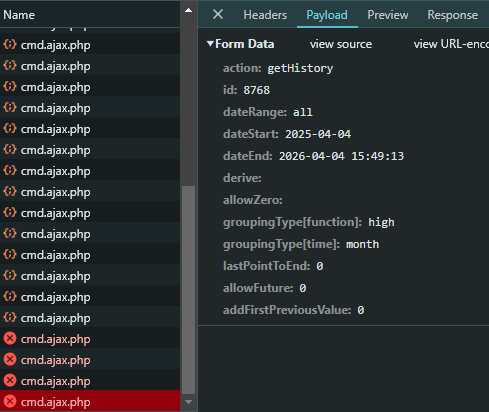Screen dimensions: 489x412
Task: Select the second failed cmd.ajax.php request
Action: click(90, 359)
